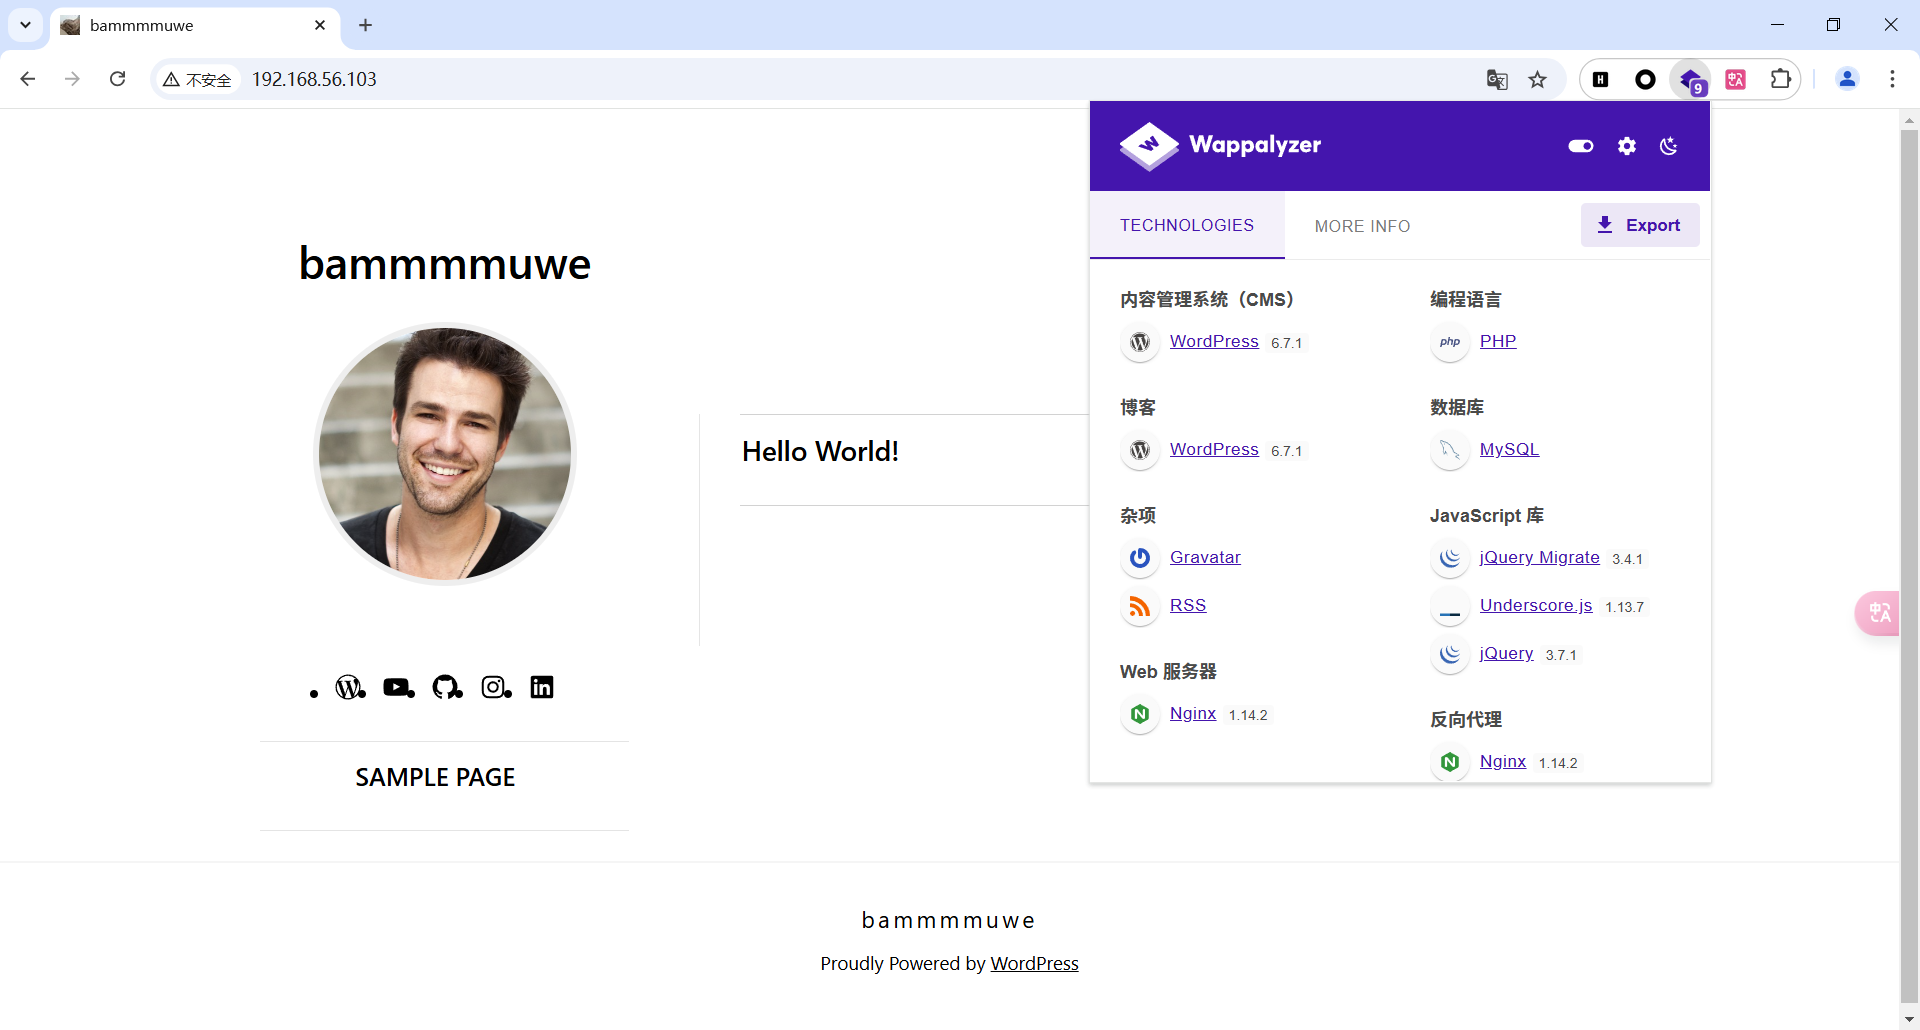The image size is (1920, 1030).
Task: Click the WordPress icon in CMS section
Action: click(x=1140, y=342)
